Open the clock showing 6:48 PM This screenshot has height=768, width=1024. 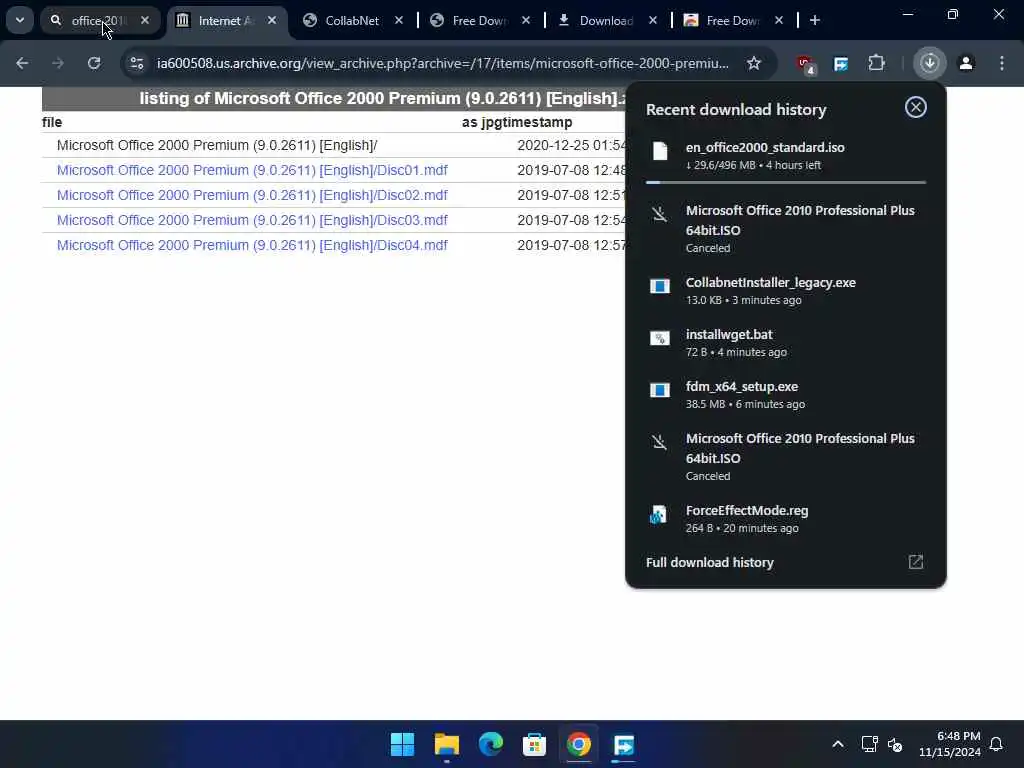pos(950,744)
